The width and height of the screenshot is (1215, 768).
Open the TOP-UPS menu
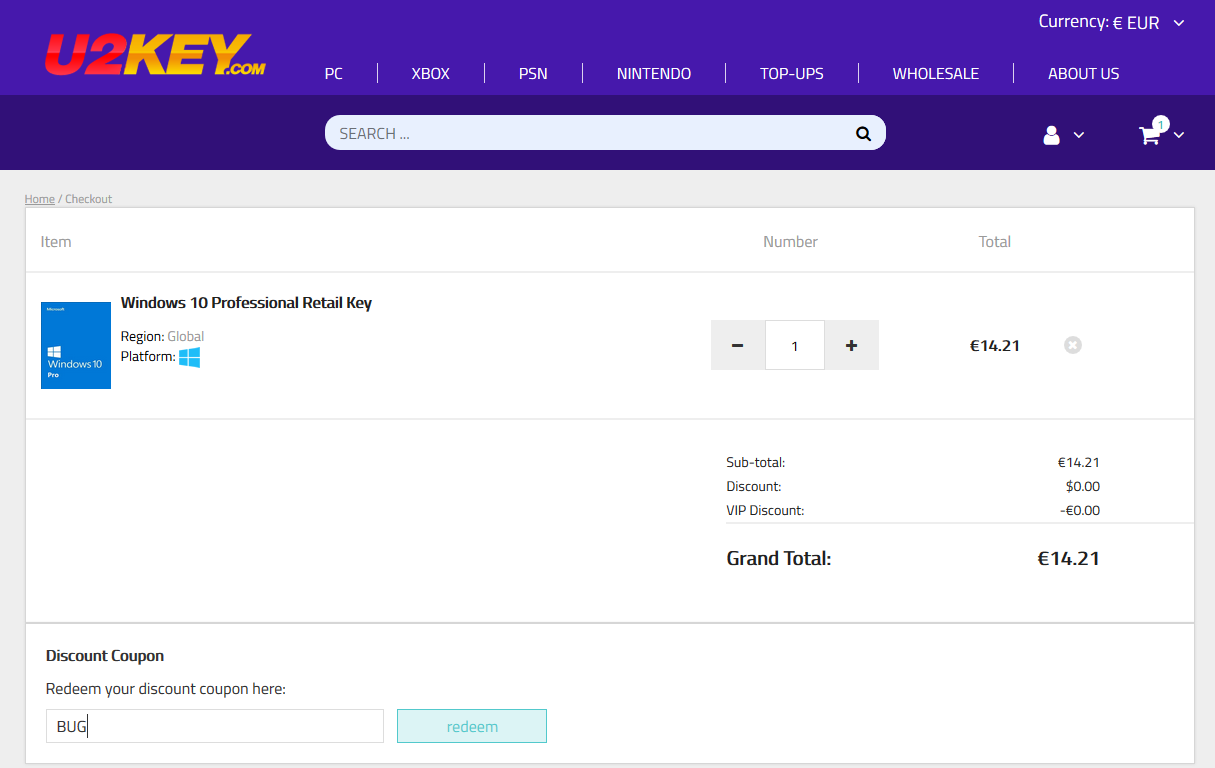click(792, 73)
